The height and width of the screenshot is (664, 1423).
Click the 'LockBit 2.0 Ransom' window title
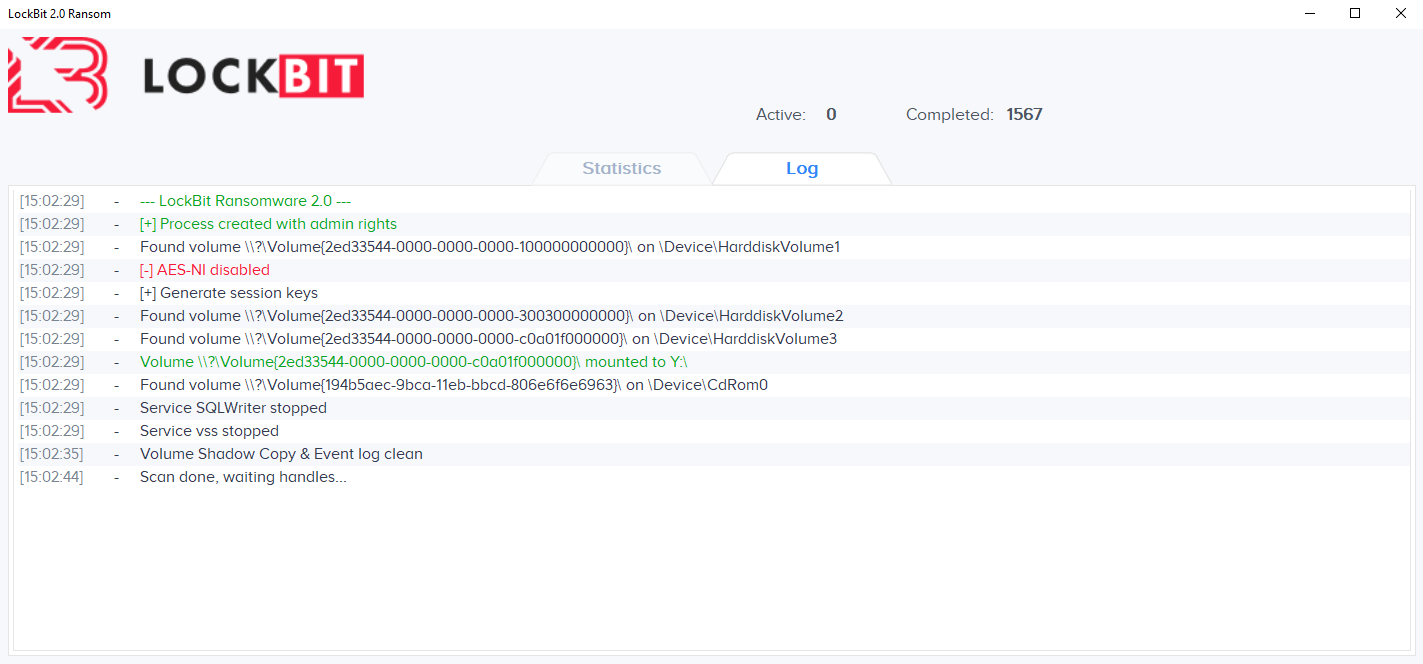[59, 14]
